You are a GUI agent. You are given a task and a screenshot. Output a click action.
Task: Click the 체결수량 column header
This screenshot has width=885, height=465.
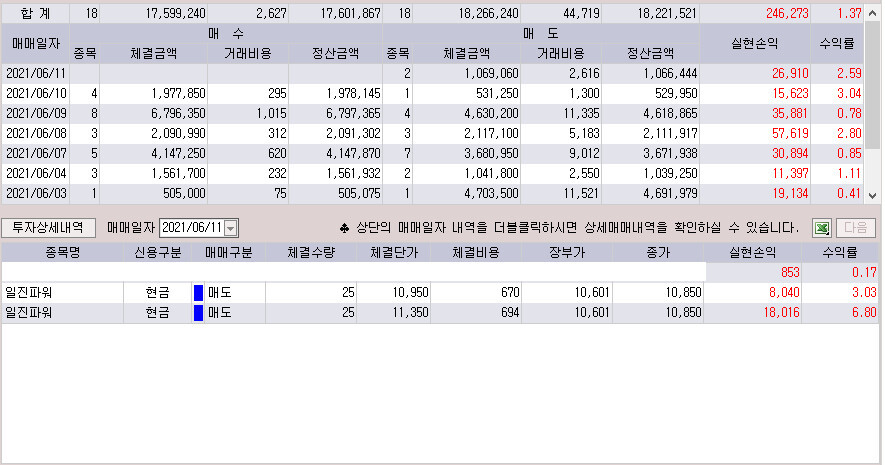coord(311,253)
